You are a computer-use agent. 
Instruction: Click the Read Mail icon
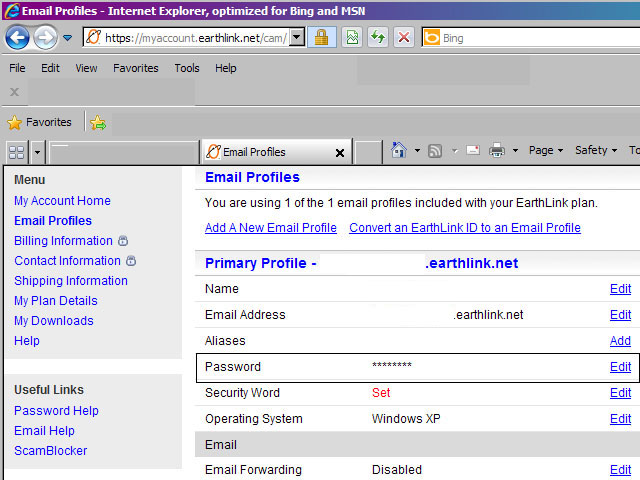(473, 150)
